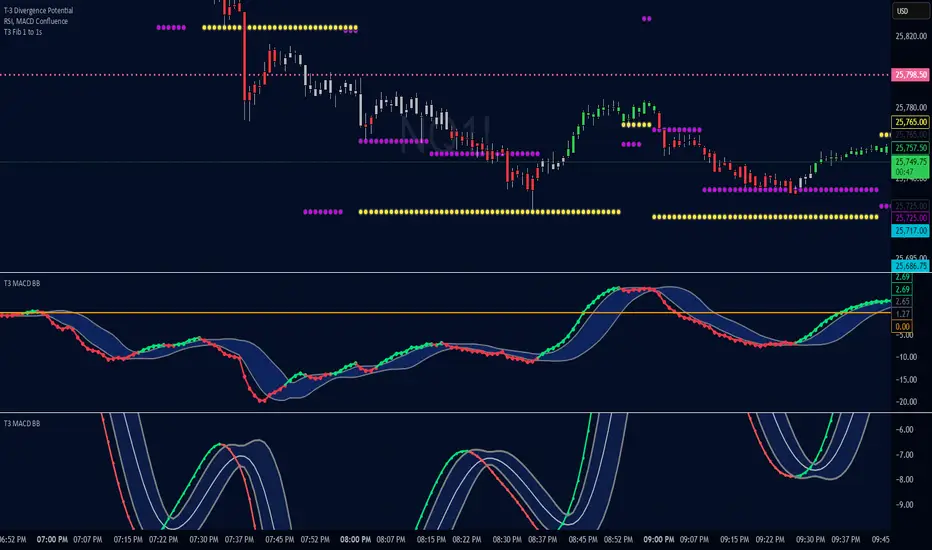Select the cyan 25,686.75 price tag
The height and width of the screenshot is (550, 932).
909,266
